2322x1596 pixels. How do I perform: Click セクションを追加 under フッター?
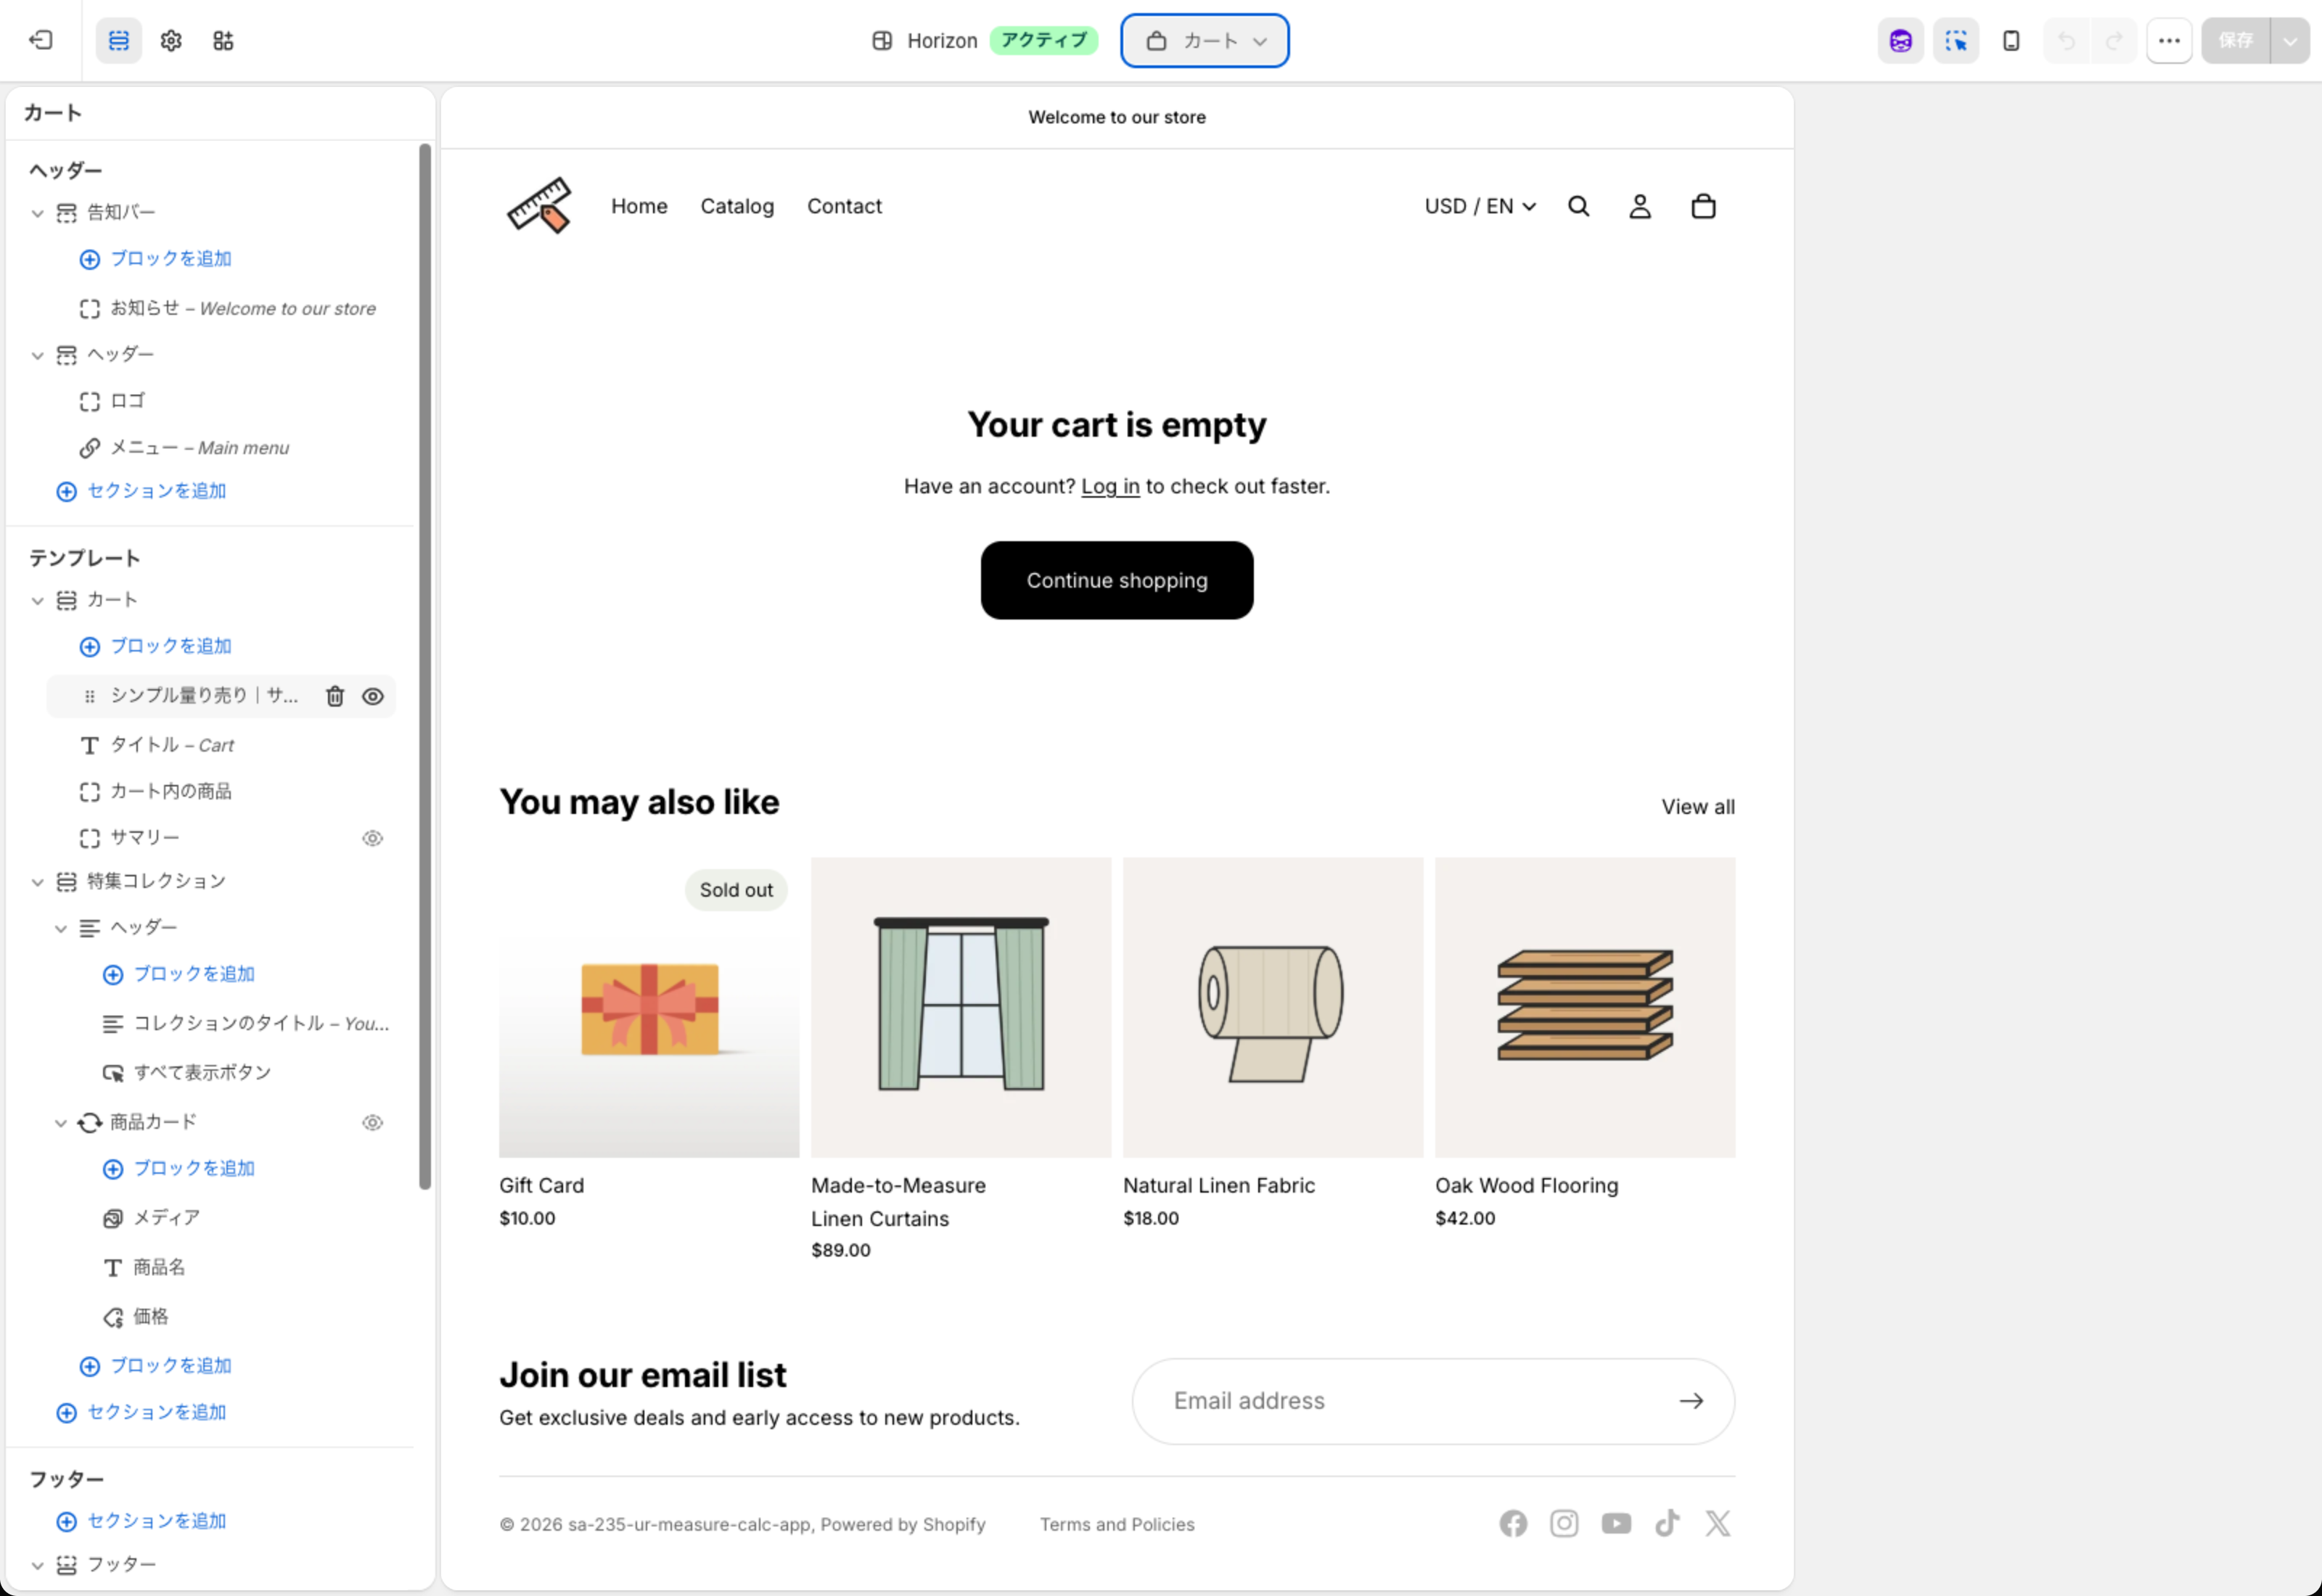point(142,1521)
